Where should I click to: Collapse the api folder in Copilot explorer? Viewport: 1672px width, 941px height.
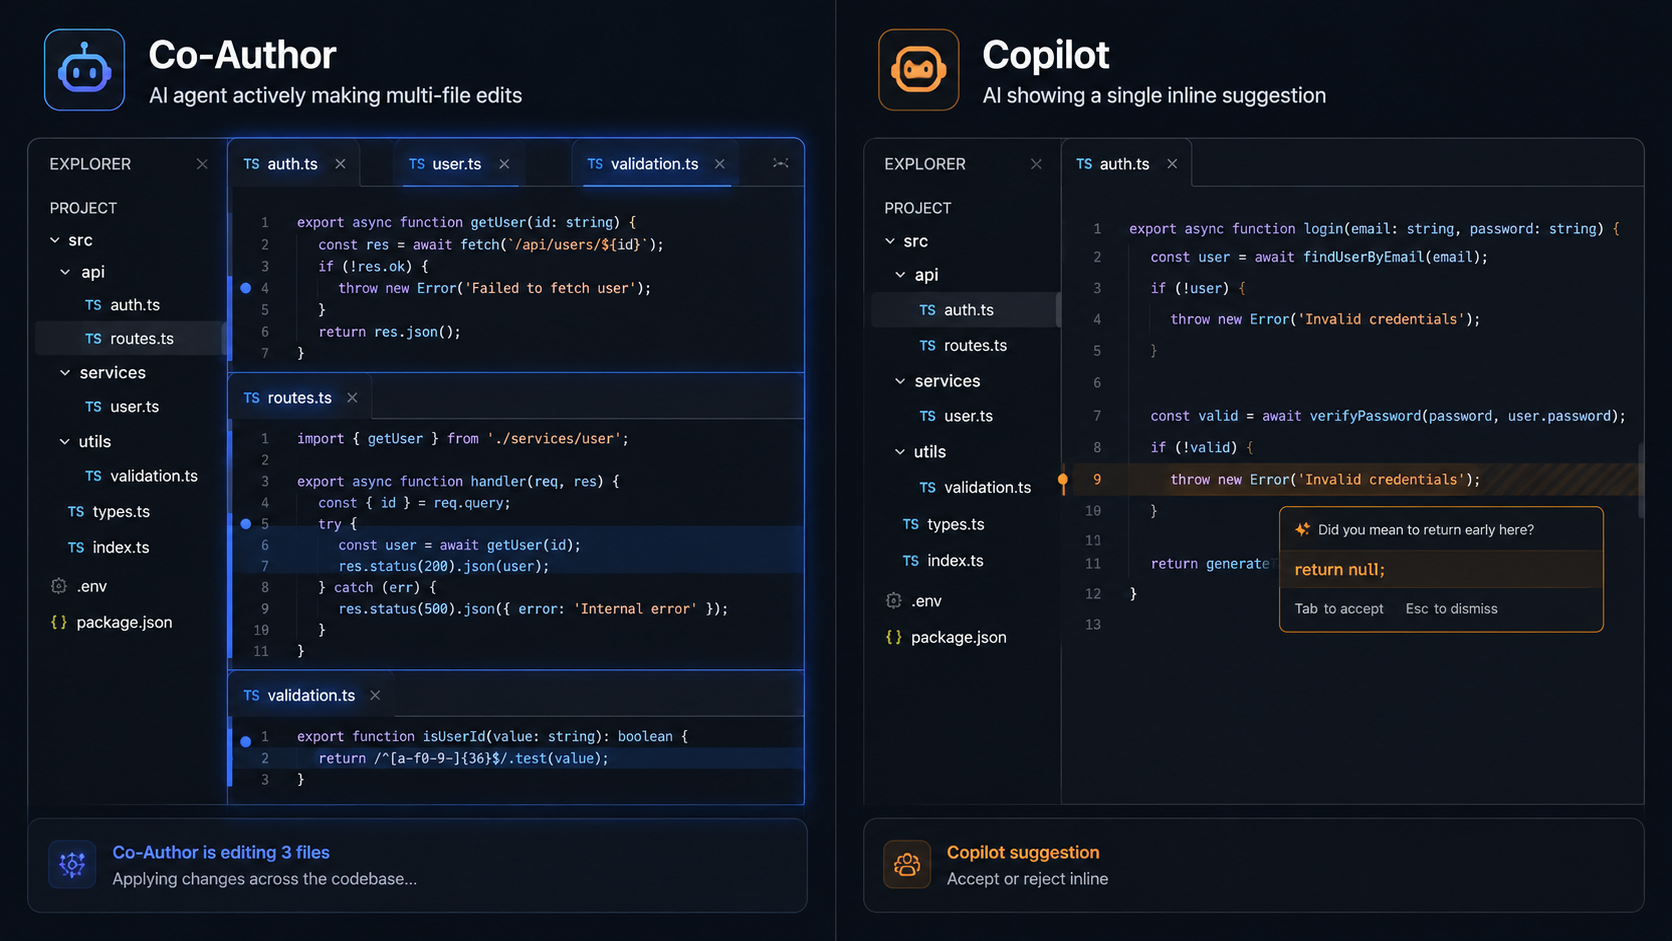click(900, 275)
